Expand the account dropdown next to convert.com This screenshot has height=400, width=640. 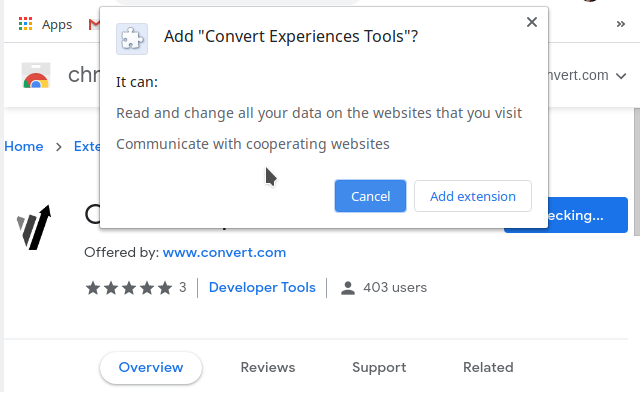tap(621, 76)
